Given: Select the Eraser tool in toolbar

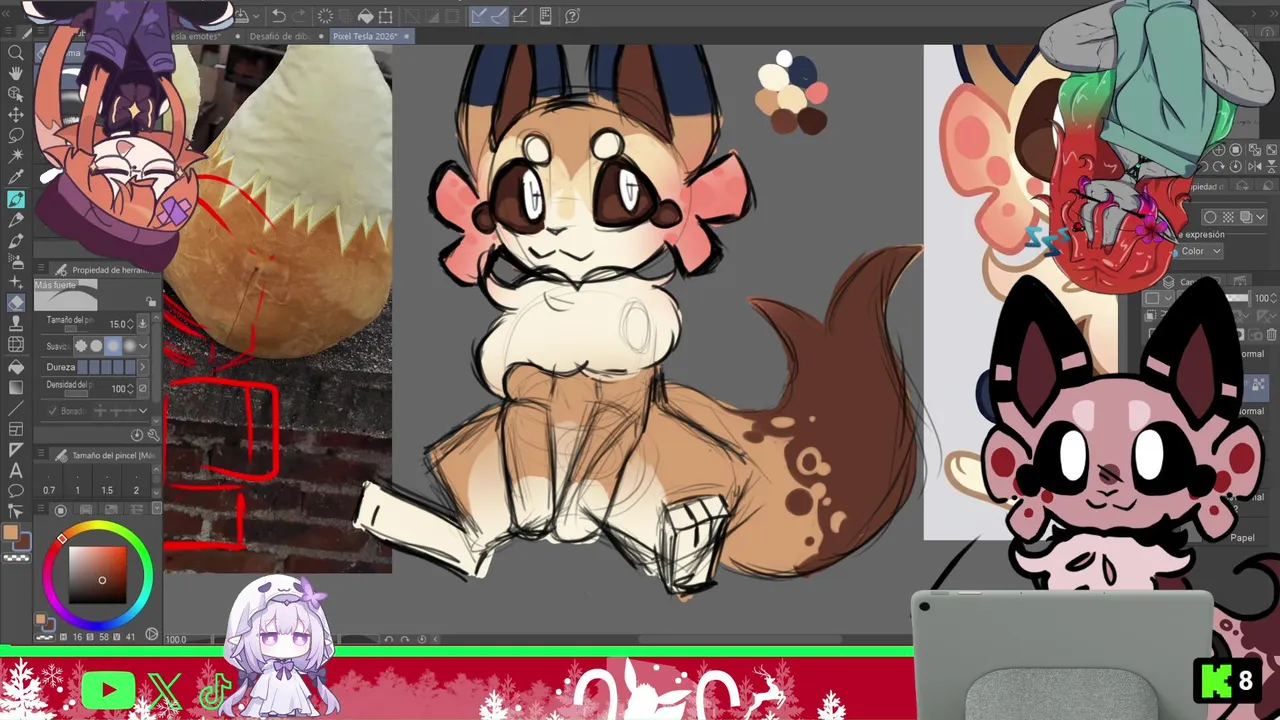Looking at the screenshot, I should [x=16, y=302].
